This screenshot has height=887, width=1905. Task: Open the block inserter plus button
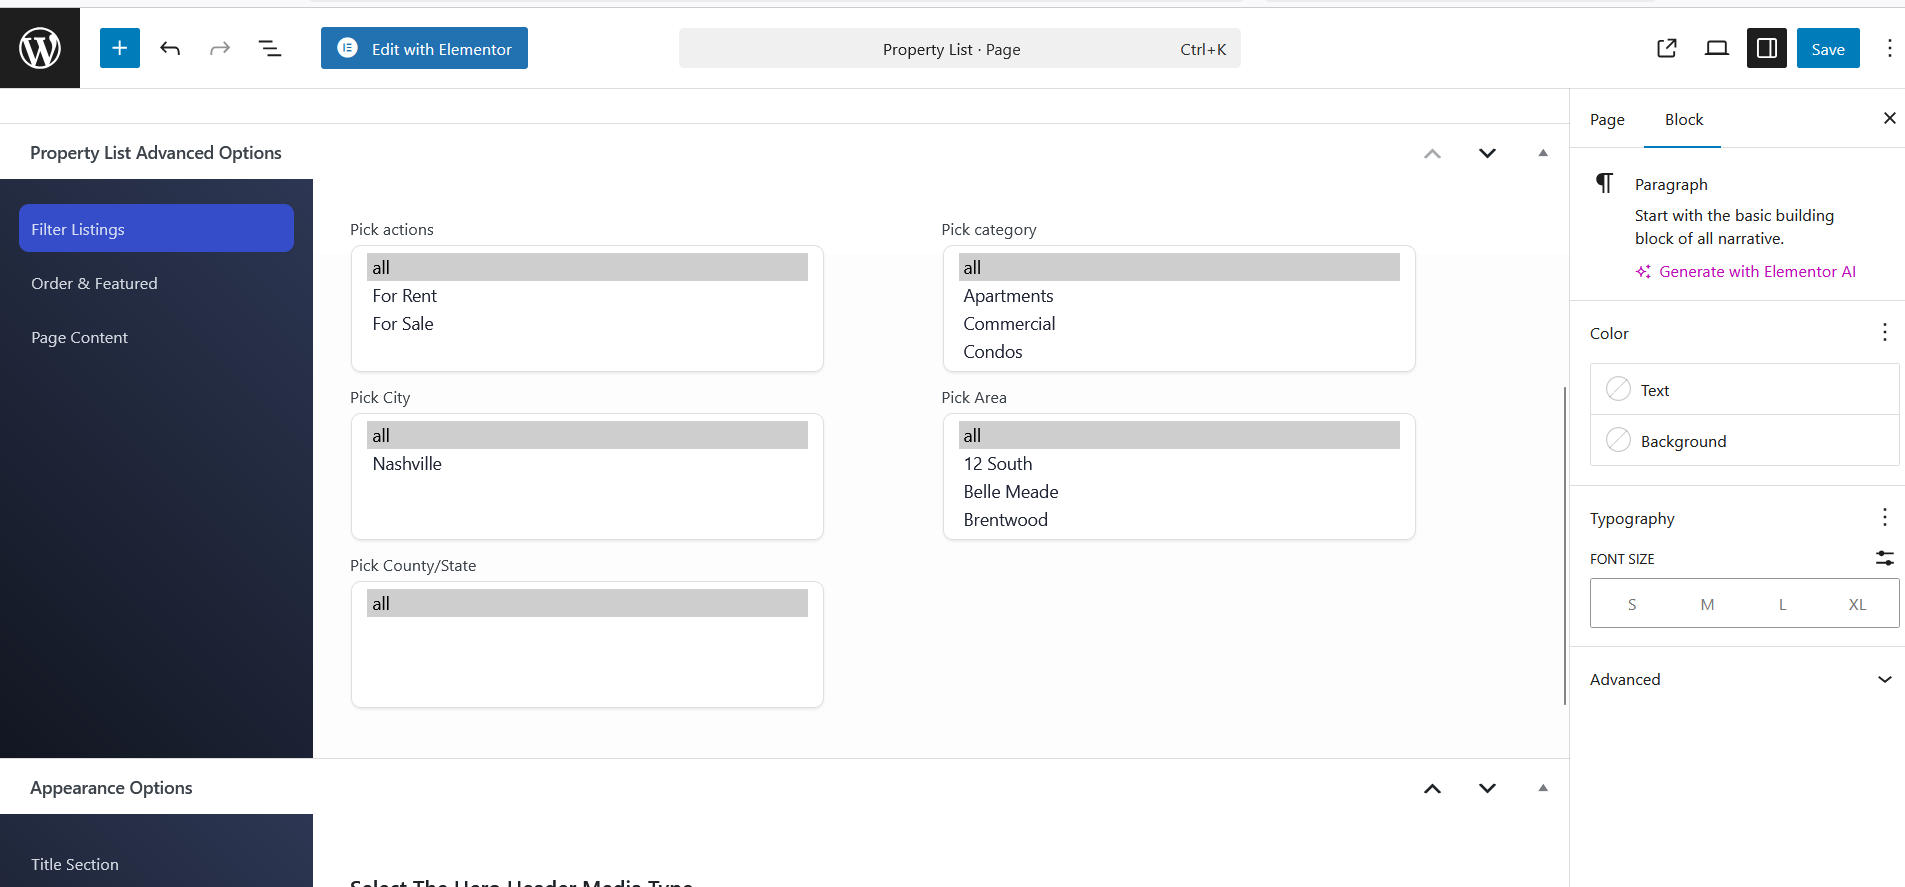pyautogui.click(x=119, y=48)
